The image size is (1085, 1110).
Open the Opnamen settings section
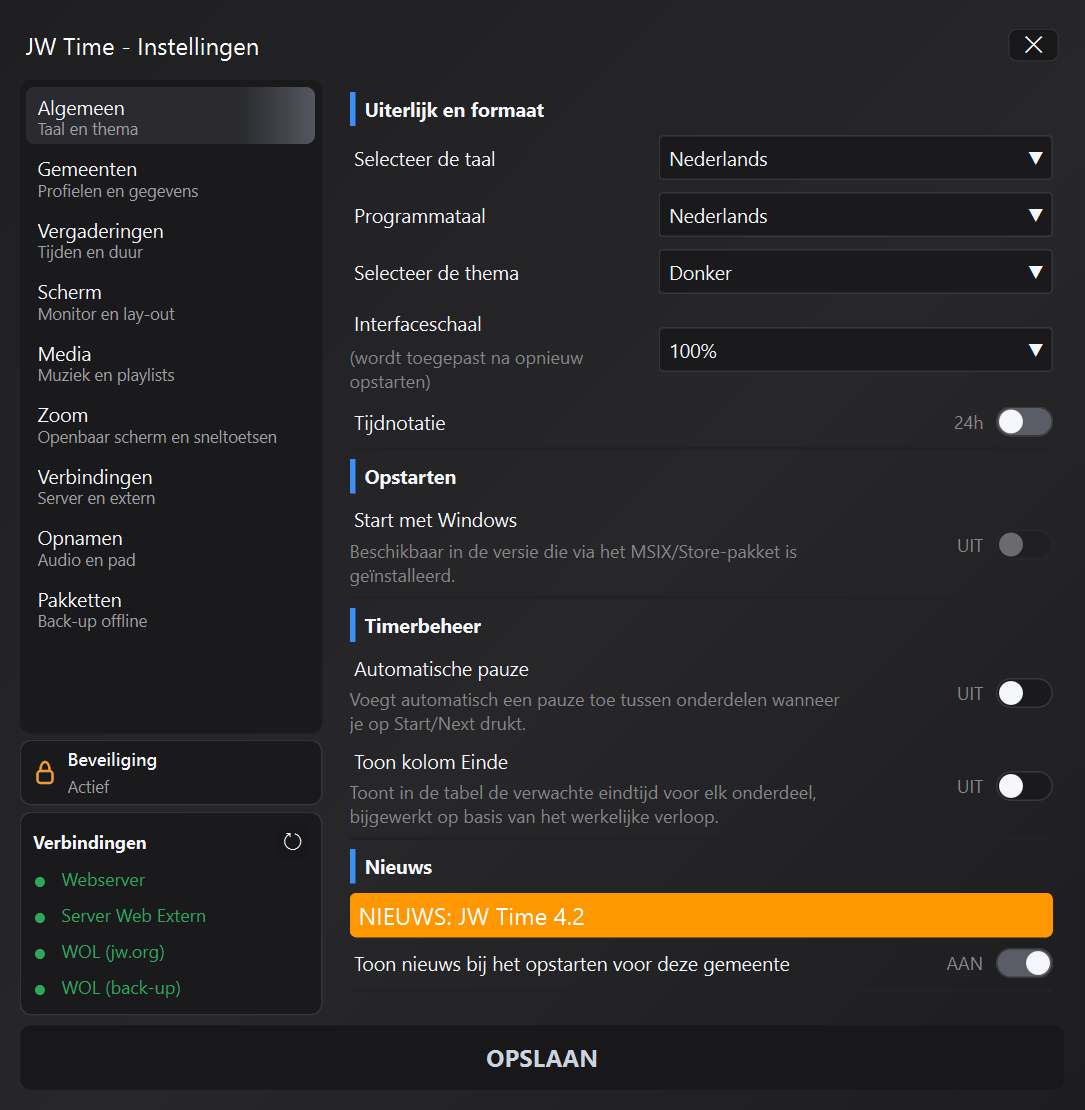pos(170,549)
